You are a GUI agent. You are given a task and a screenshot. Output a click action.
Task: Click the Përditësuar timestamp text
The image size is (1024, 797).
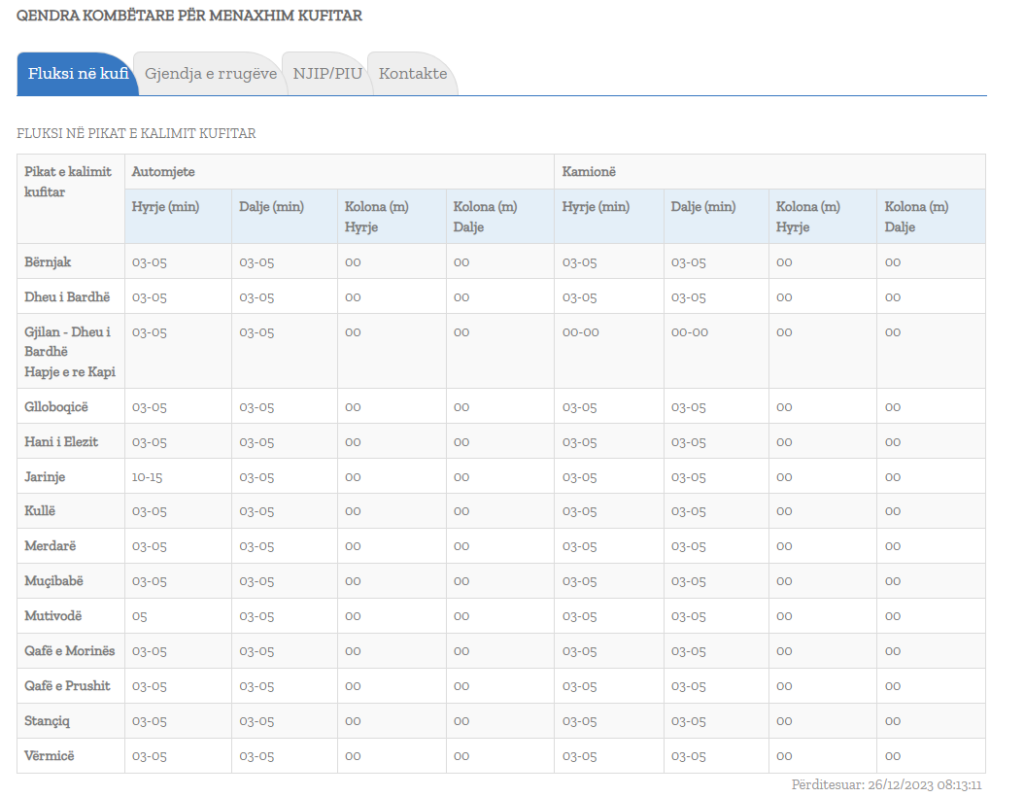click(886, 785)
